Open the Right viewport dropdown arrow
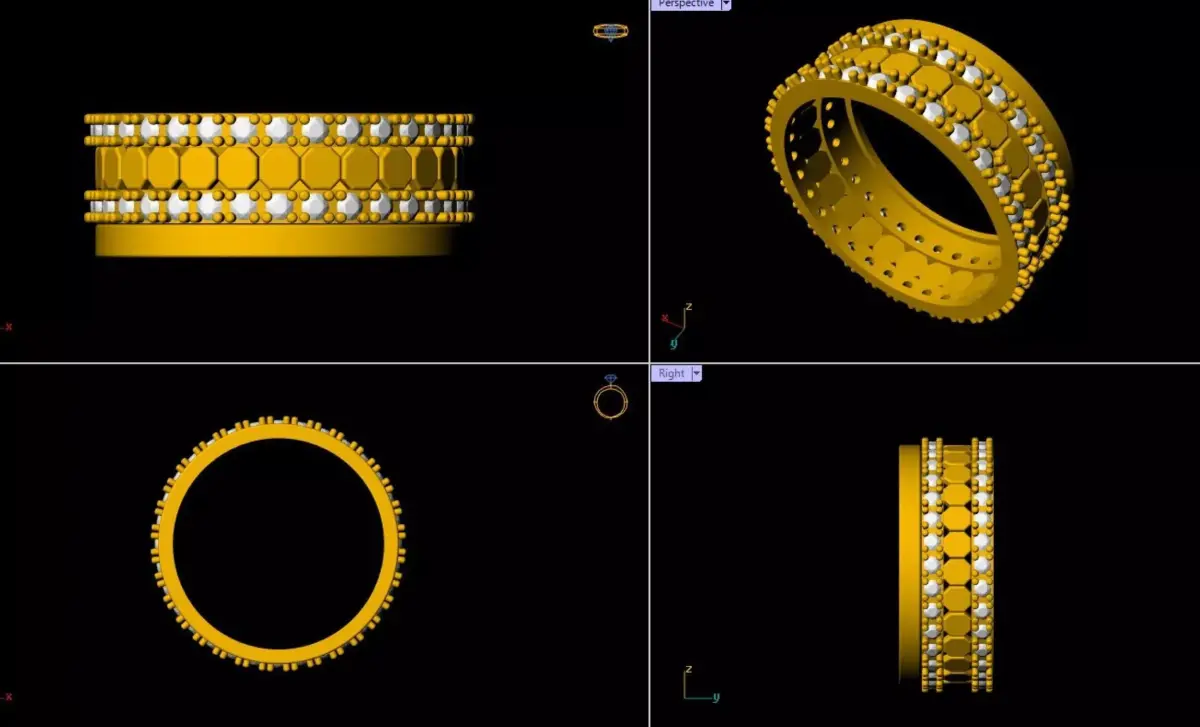The height and width of the screenshot is (727, 1200). coord(697,373)
